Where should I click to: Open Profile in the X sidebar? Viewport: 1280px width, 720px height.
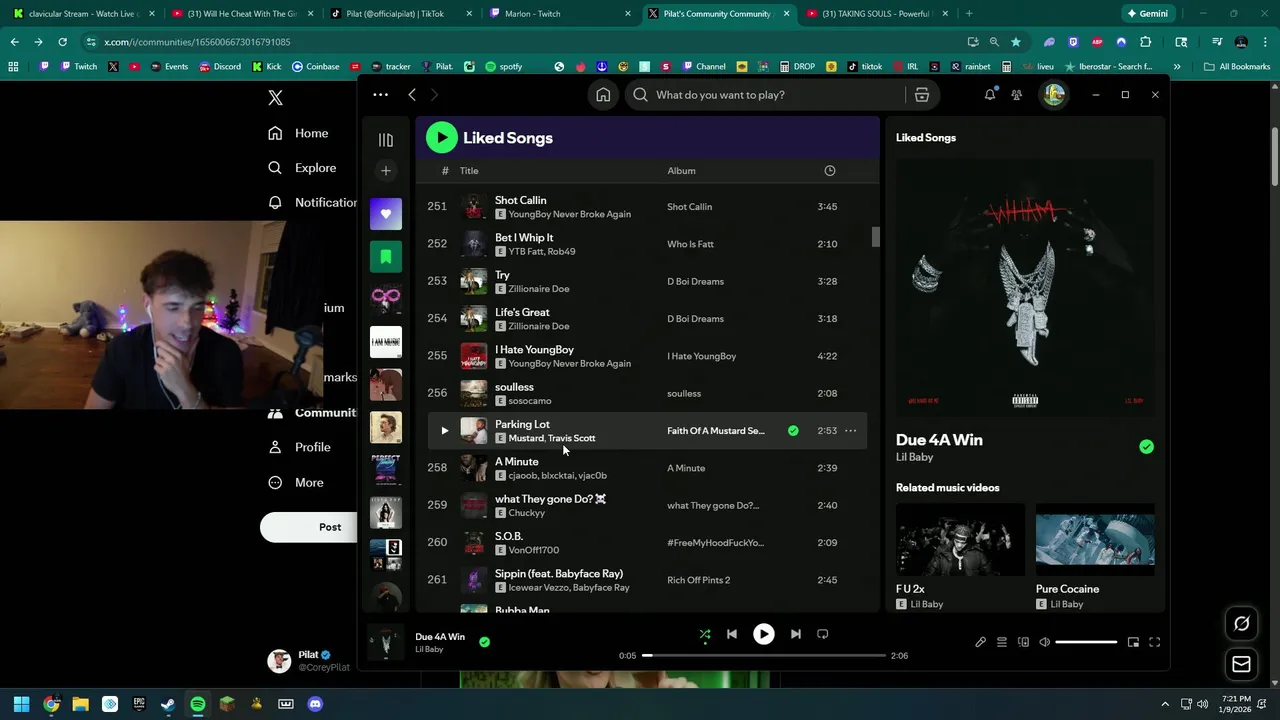(x=299, y=447)
